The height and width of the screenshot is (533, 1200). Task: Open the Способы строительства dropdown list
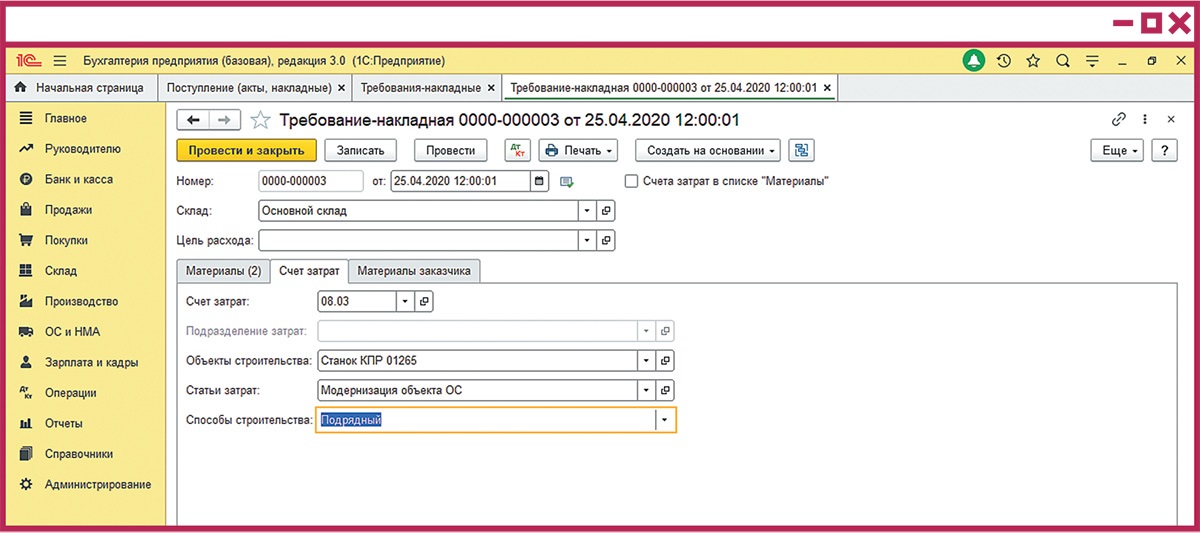[x=665, y=420]
